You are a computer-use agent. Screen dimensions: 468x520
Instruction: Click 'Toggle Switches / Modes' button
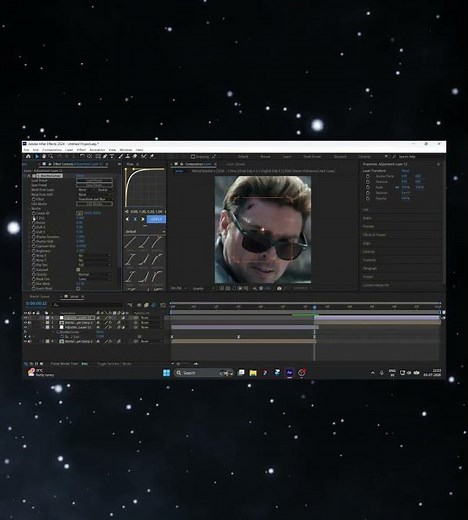point(114,364)
